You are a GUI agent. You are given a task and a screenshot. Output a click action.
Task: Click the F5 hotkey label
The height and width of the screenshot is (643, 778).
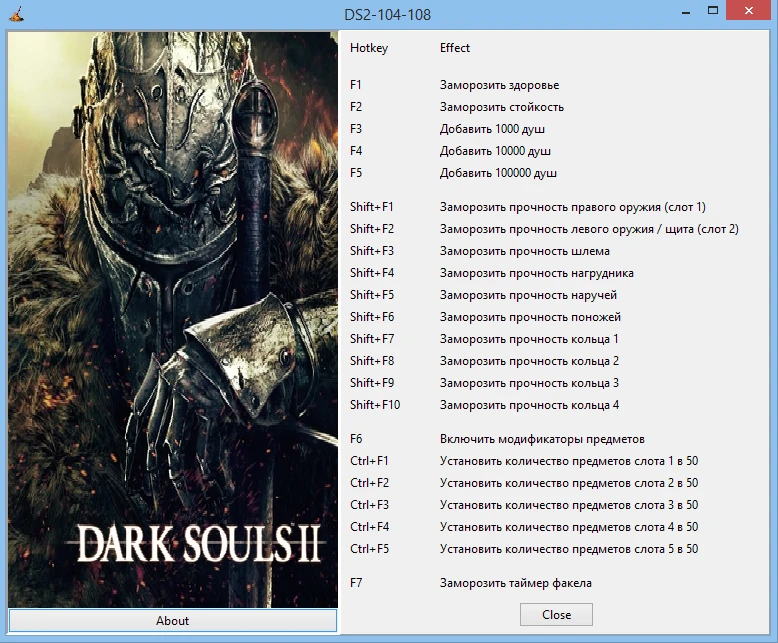(356, 173)
